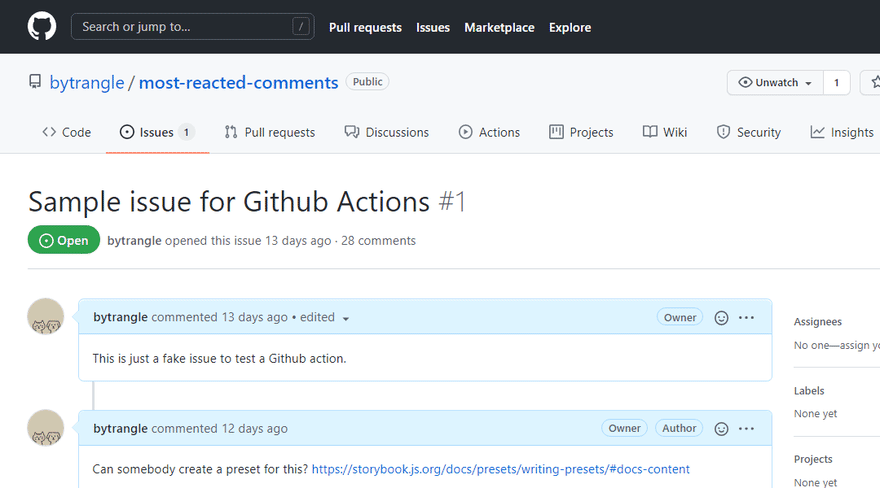Add reaction to first comment smiley
Screen dimensions: 880x488
tap(721, 318)
